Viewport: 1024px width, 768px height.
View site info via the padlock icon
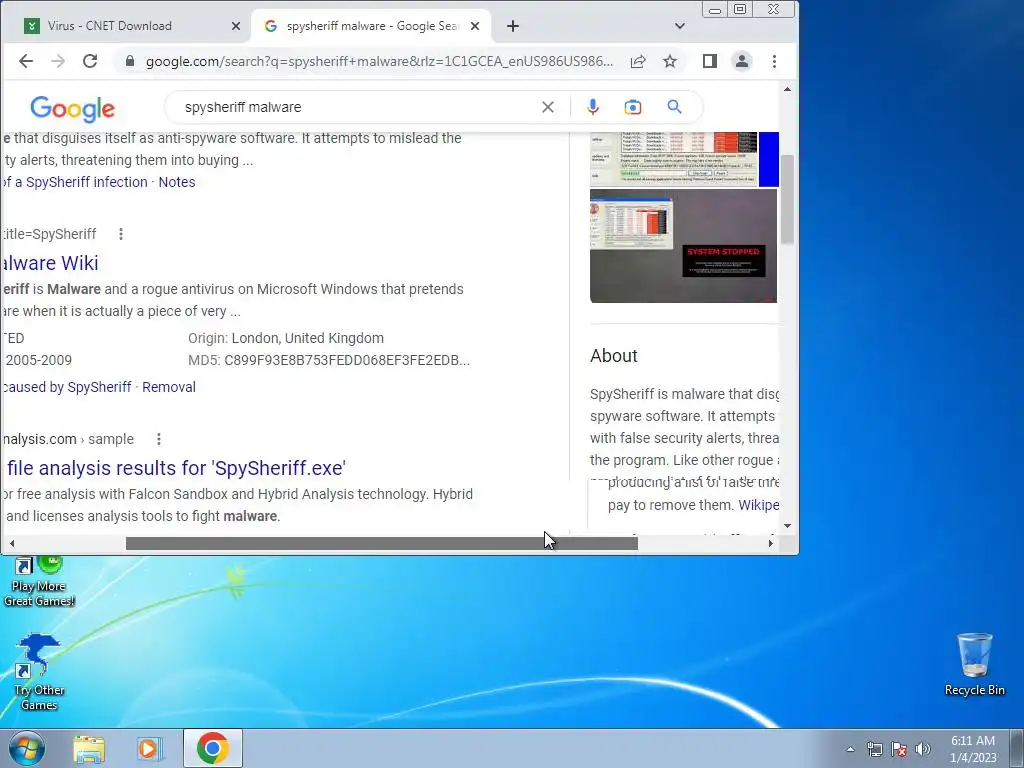130,61
